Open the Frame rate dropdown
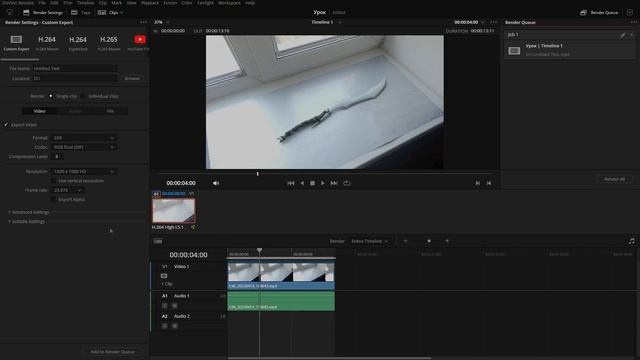Image resolution: width=640 pixels, height=360 pixels. point(67,190)
